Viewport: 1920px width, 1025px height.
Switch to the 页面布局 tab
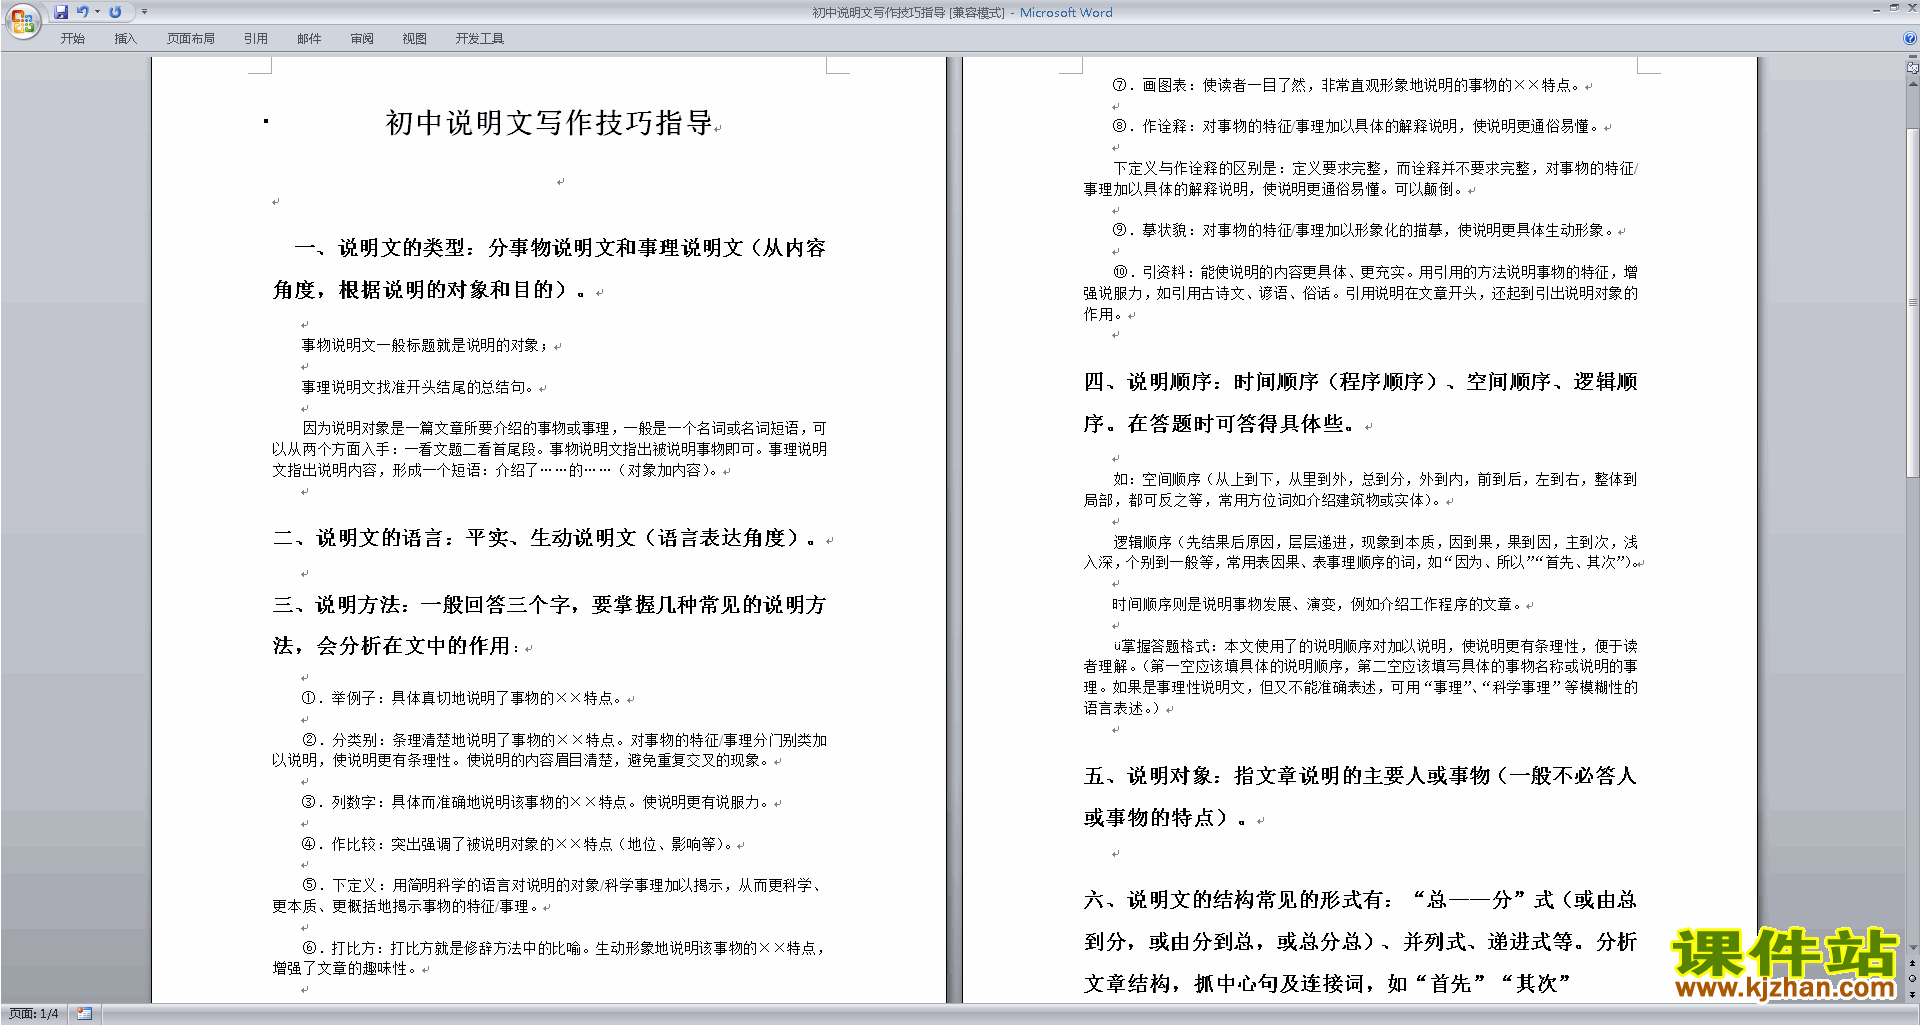pos(191,39)
